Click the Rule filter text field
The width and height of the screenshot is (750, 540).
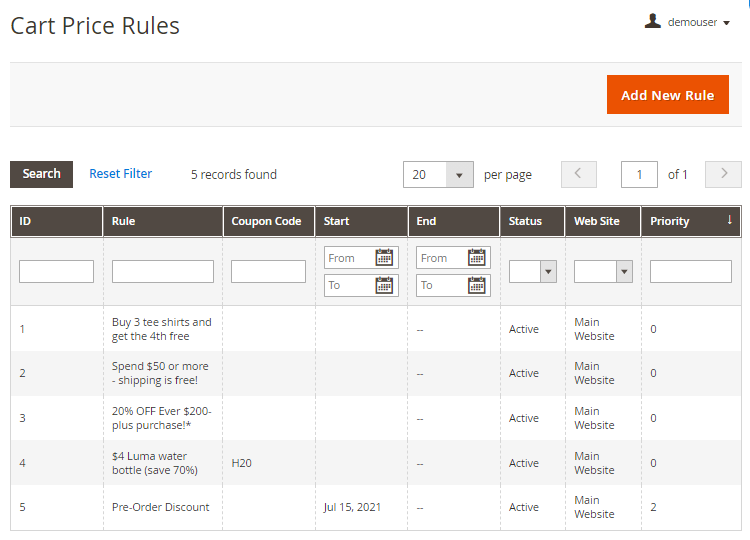[x=162, y=271]
